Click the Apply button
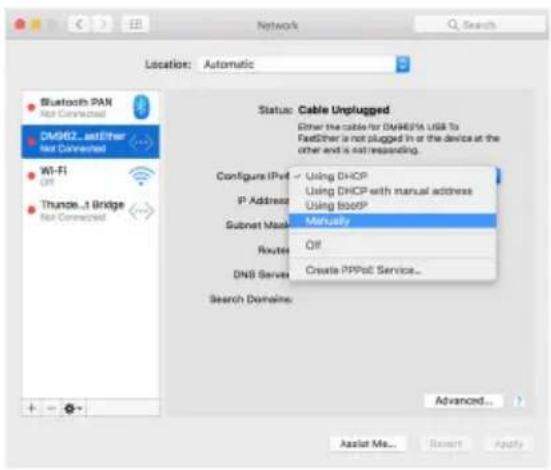This screenshot has width=551, height=470. pyautogui.click(x=509, y=444)
